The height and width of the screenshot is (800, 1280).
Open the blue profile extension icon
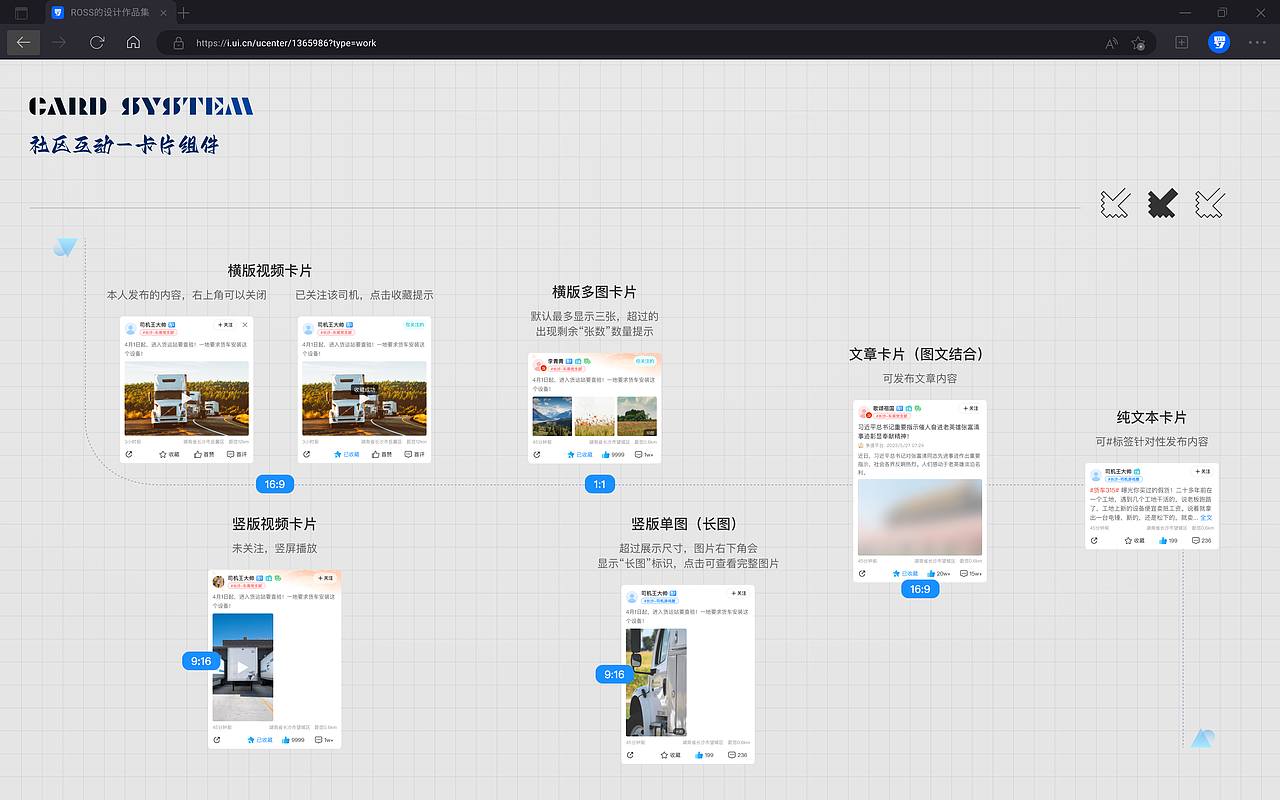pos(1219,42)
